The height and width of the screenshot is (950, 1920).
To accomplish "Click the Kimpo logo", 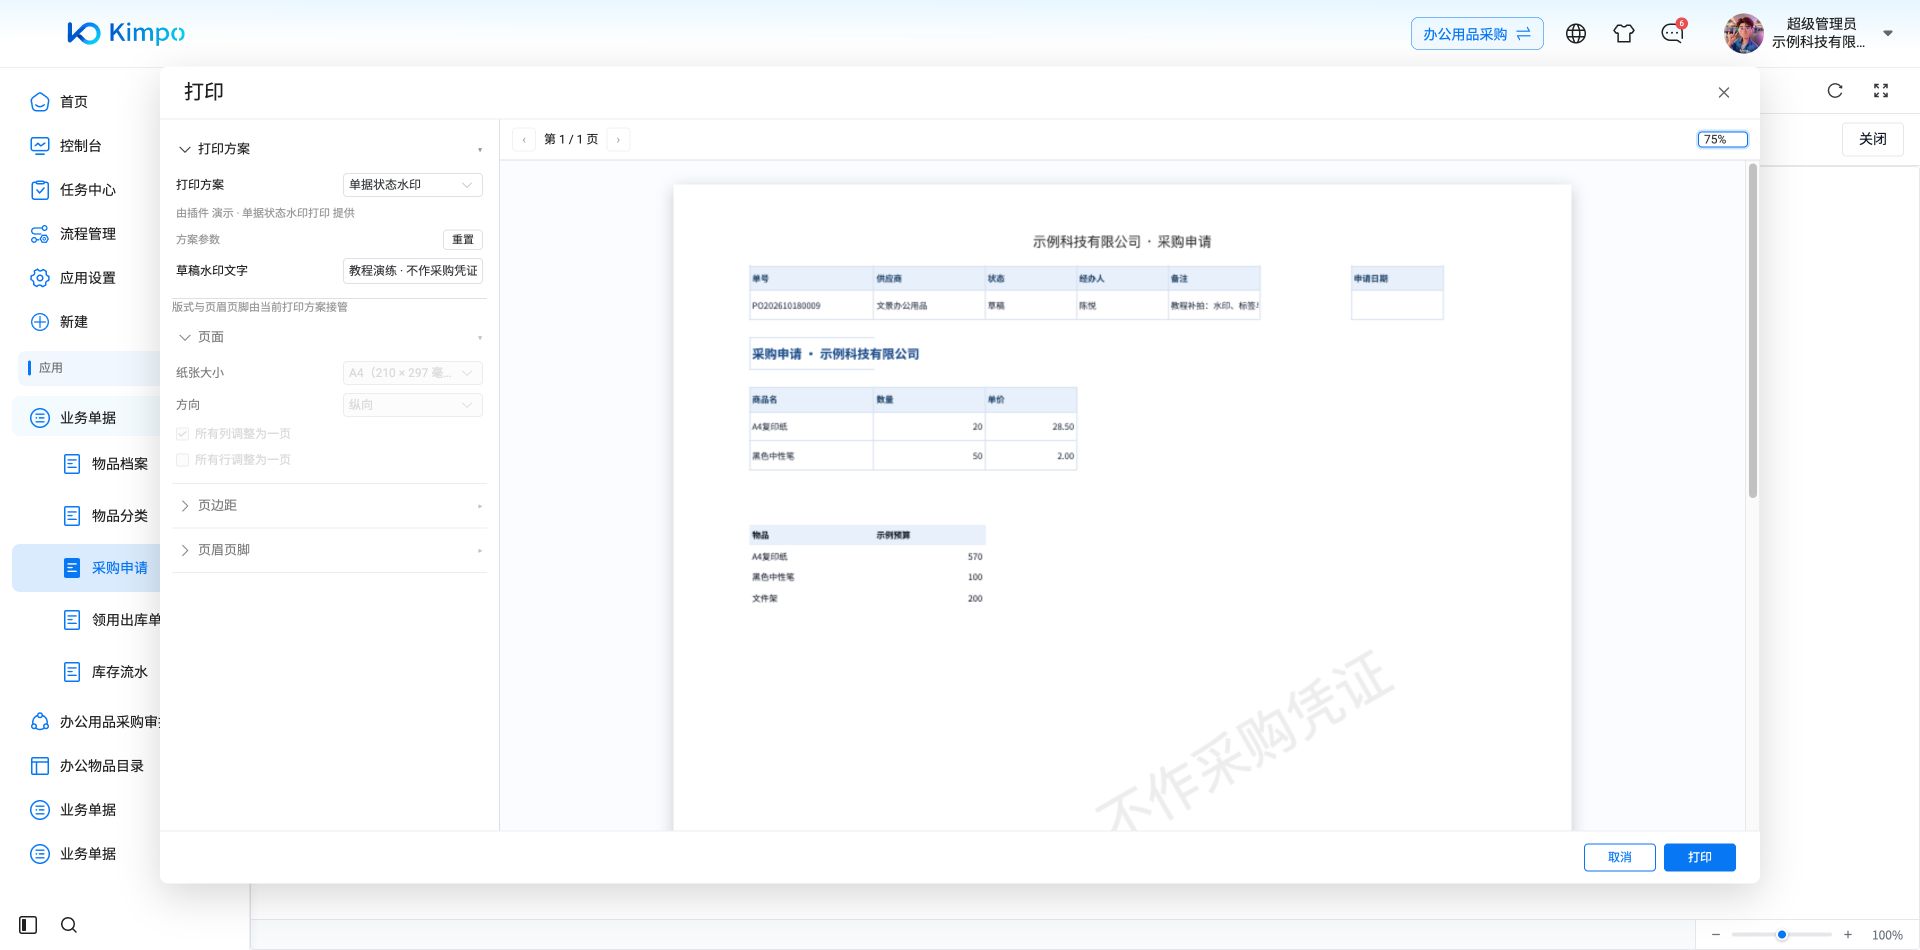I will point(126,33).
